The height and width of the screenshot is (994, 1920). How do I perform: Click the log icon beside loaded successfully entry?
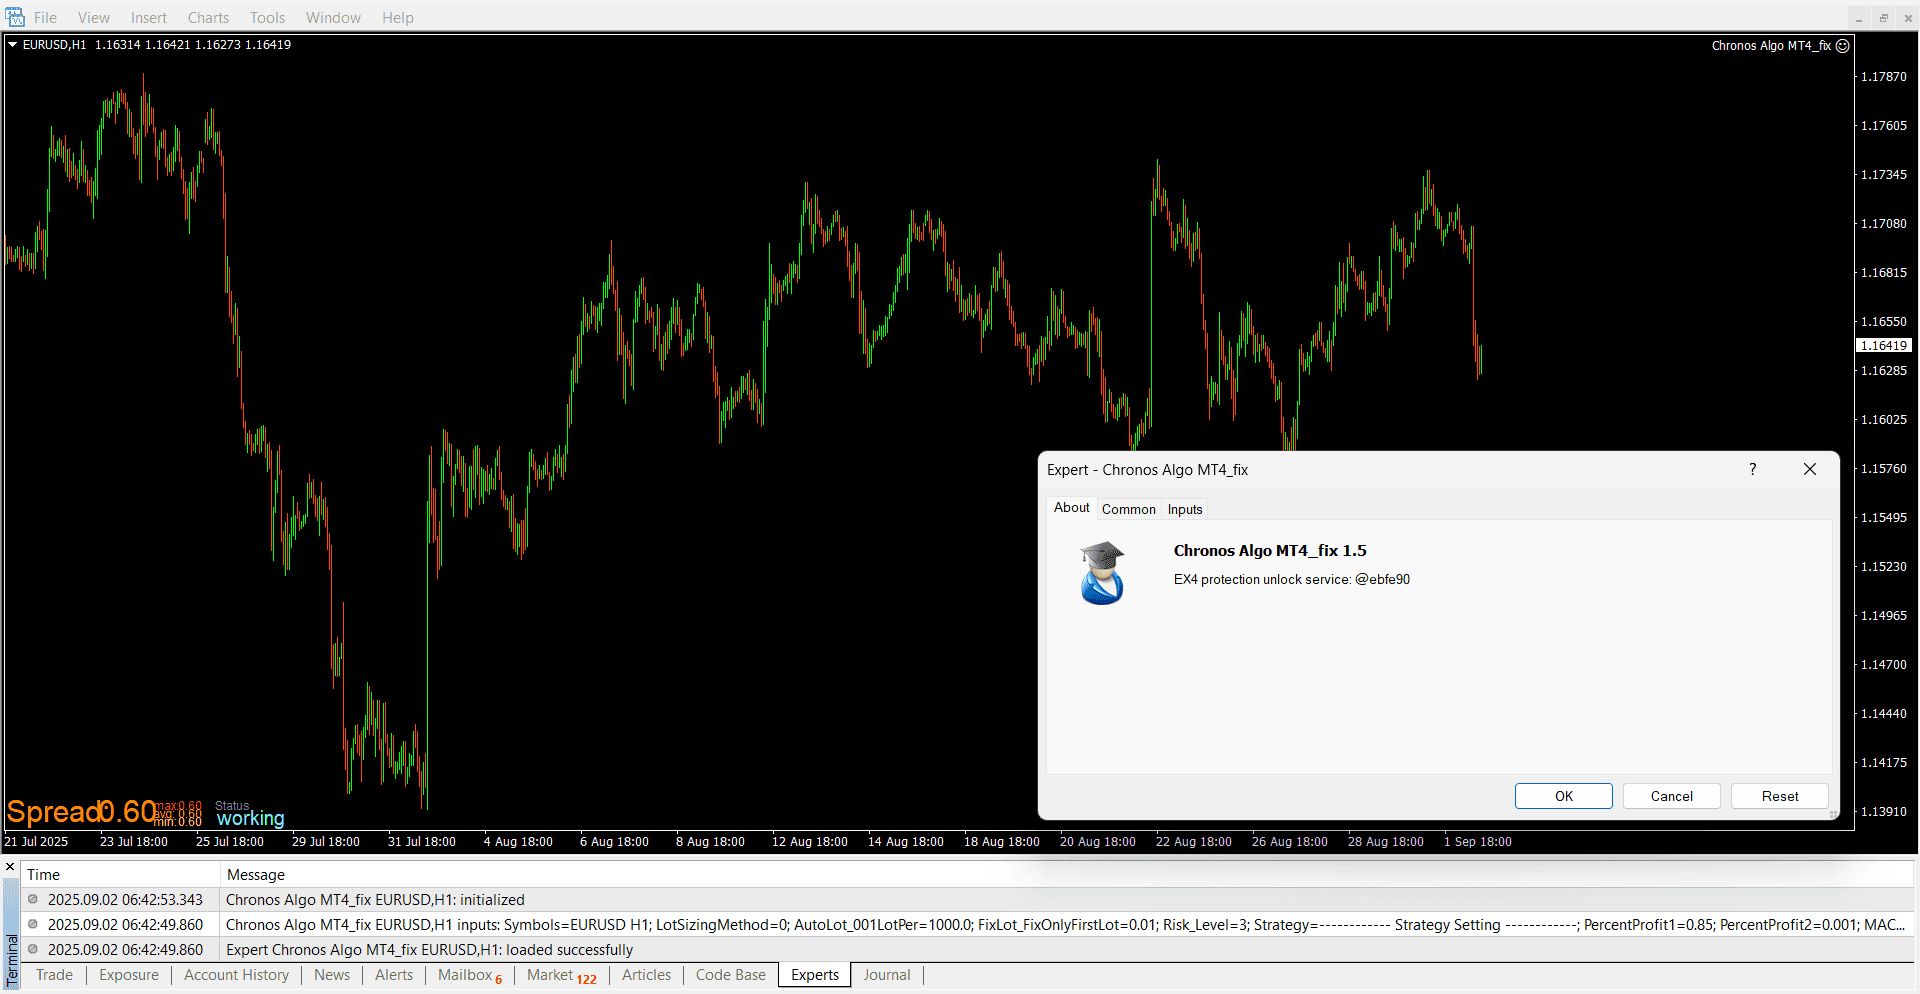[33, 949]
